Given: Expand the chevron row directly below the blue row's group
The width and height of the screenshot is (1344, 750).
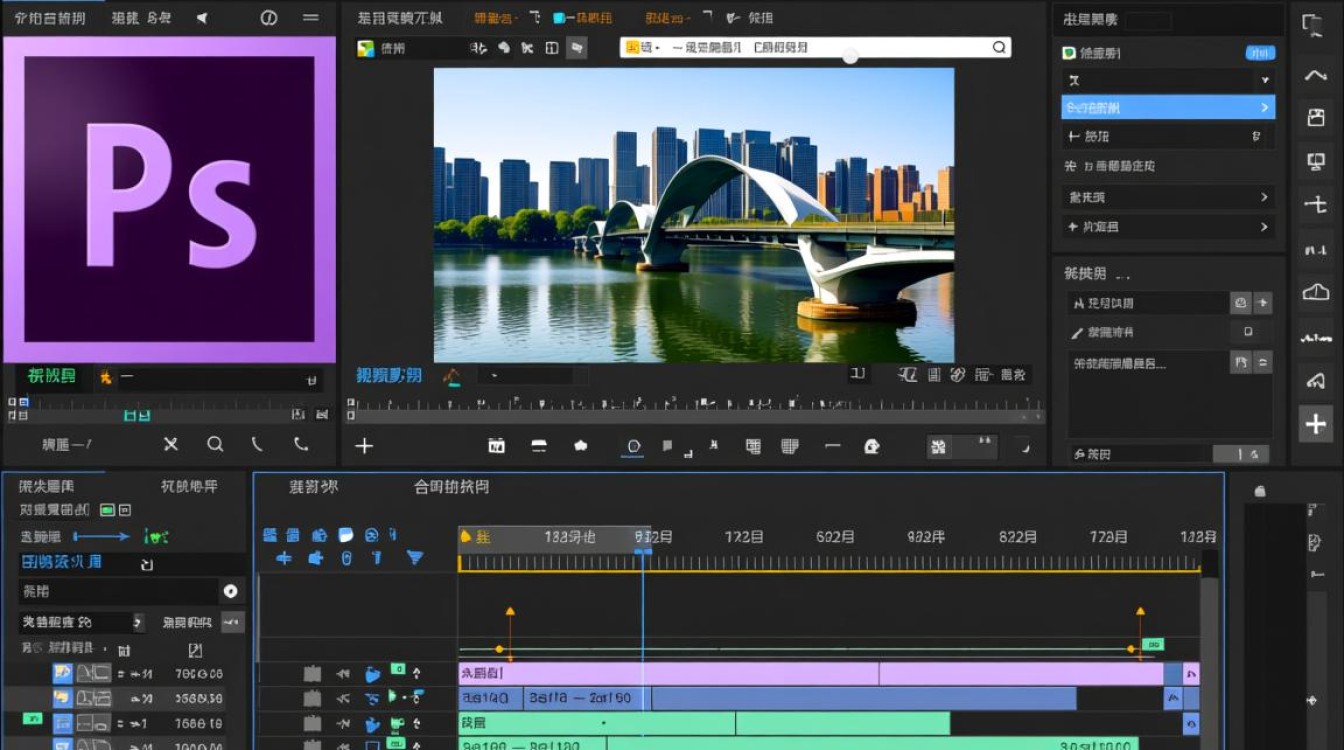Looking at the screenshot, I should 1168,197.
